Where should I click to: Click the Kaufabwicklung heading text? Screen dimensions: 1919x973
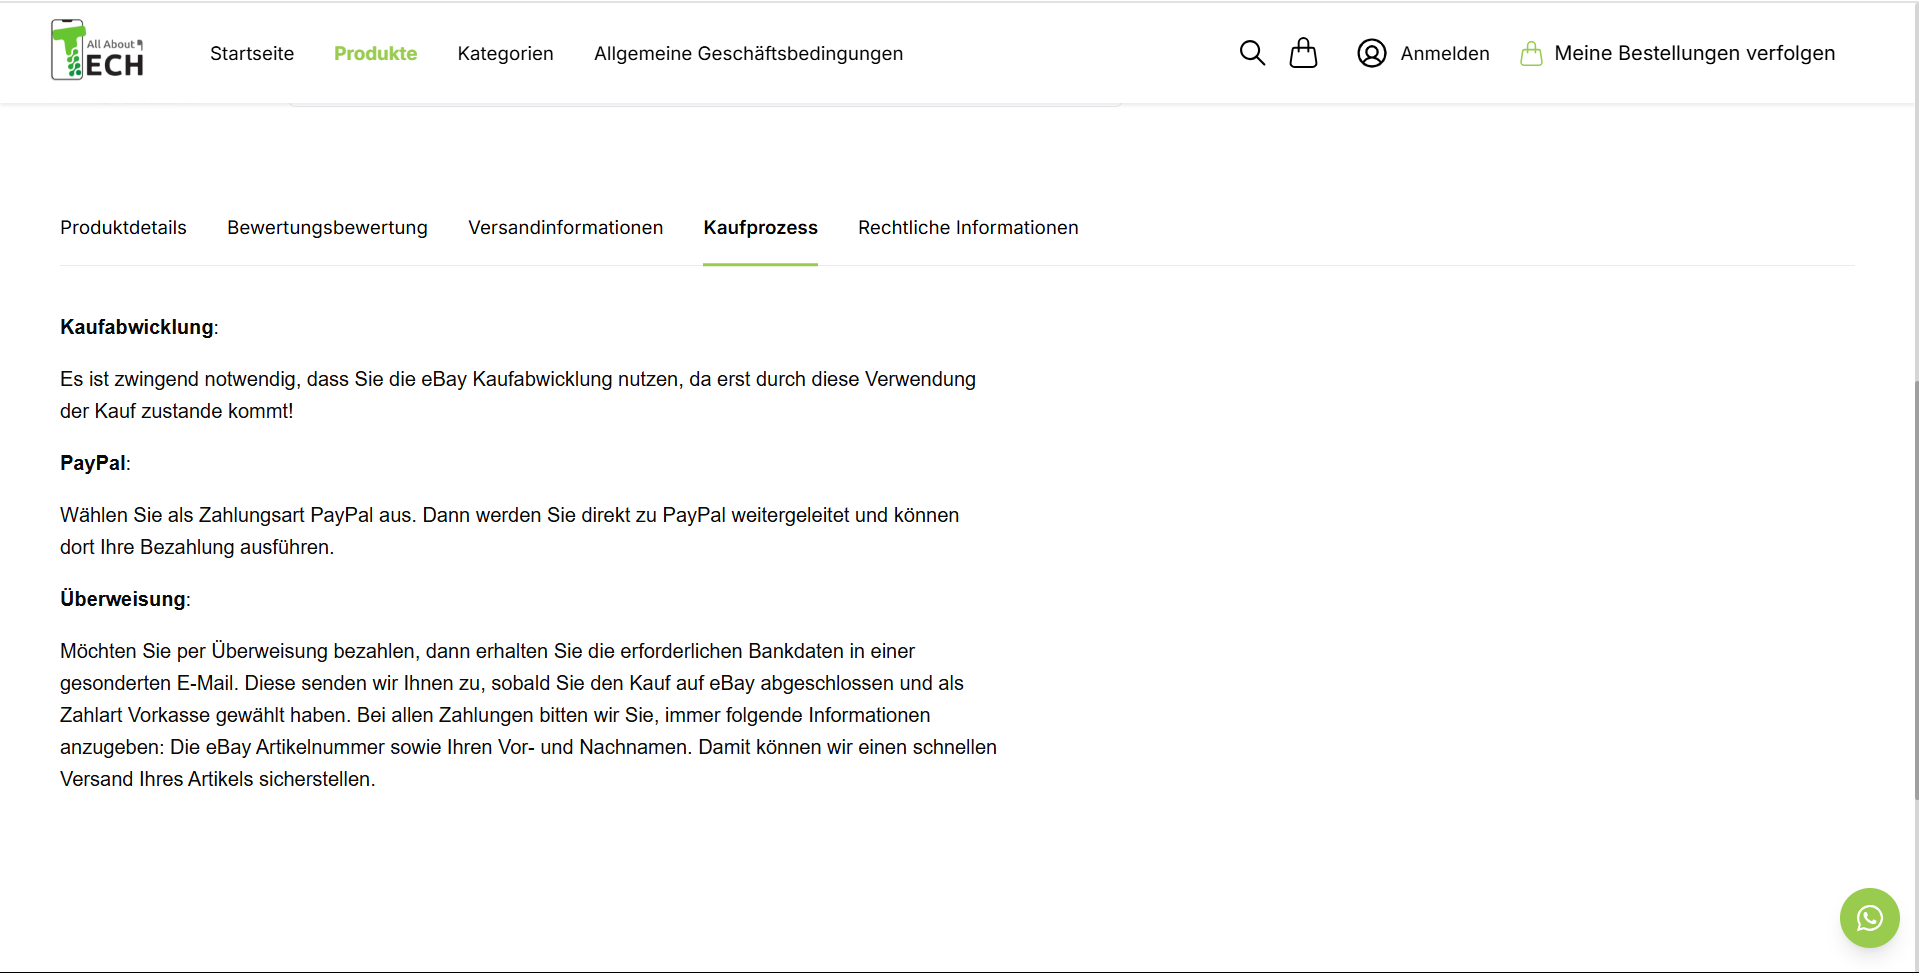[137, 327]
